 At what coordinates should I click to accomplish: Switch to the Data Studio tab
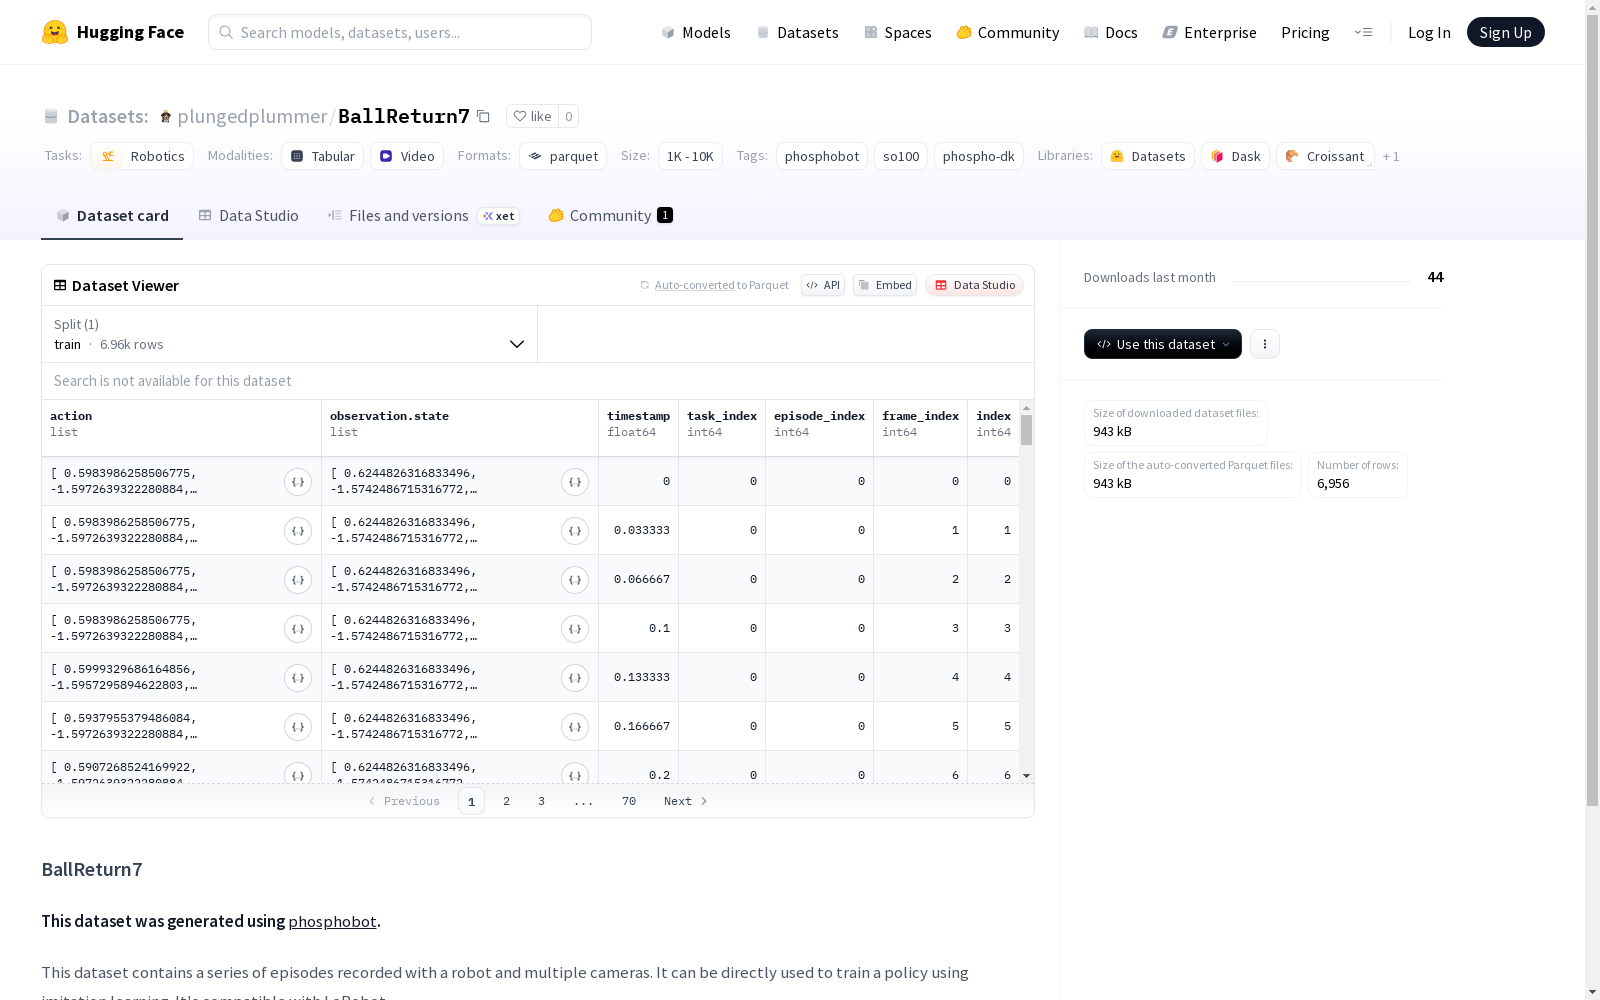click(x=248, y=216)
